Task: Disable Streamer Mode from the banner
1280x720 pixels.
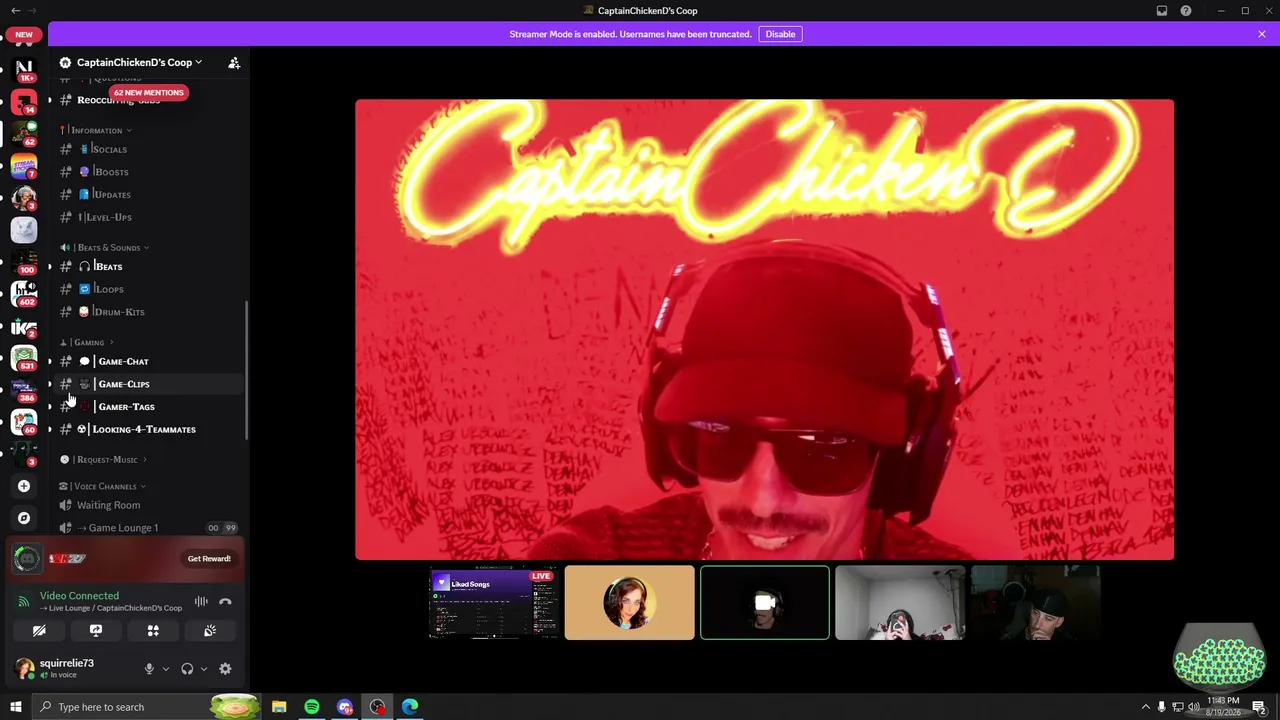Action: pos(780,34)
